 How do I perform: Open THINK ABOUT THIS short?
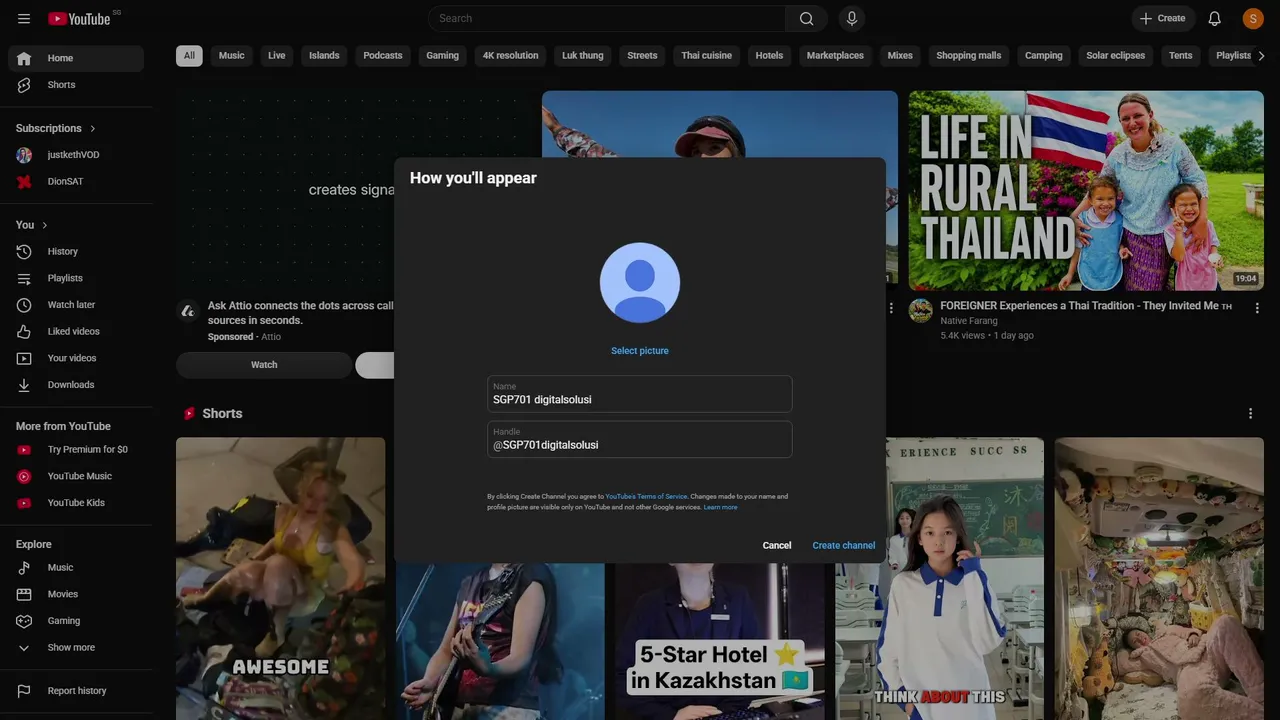(x=940, y=578)
